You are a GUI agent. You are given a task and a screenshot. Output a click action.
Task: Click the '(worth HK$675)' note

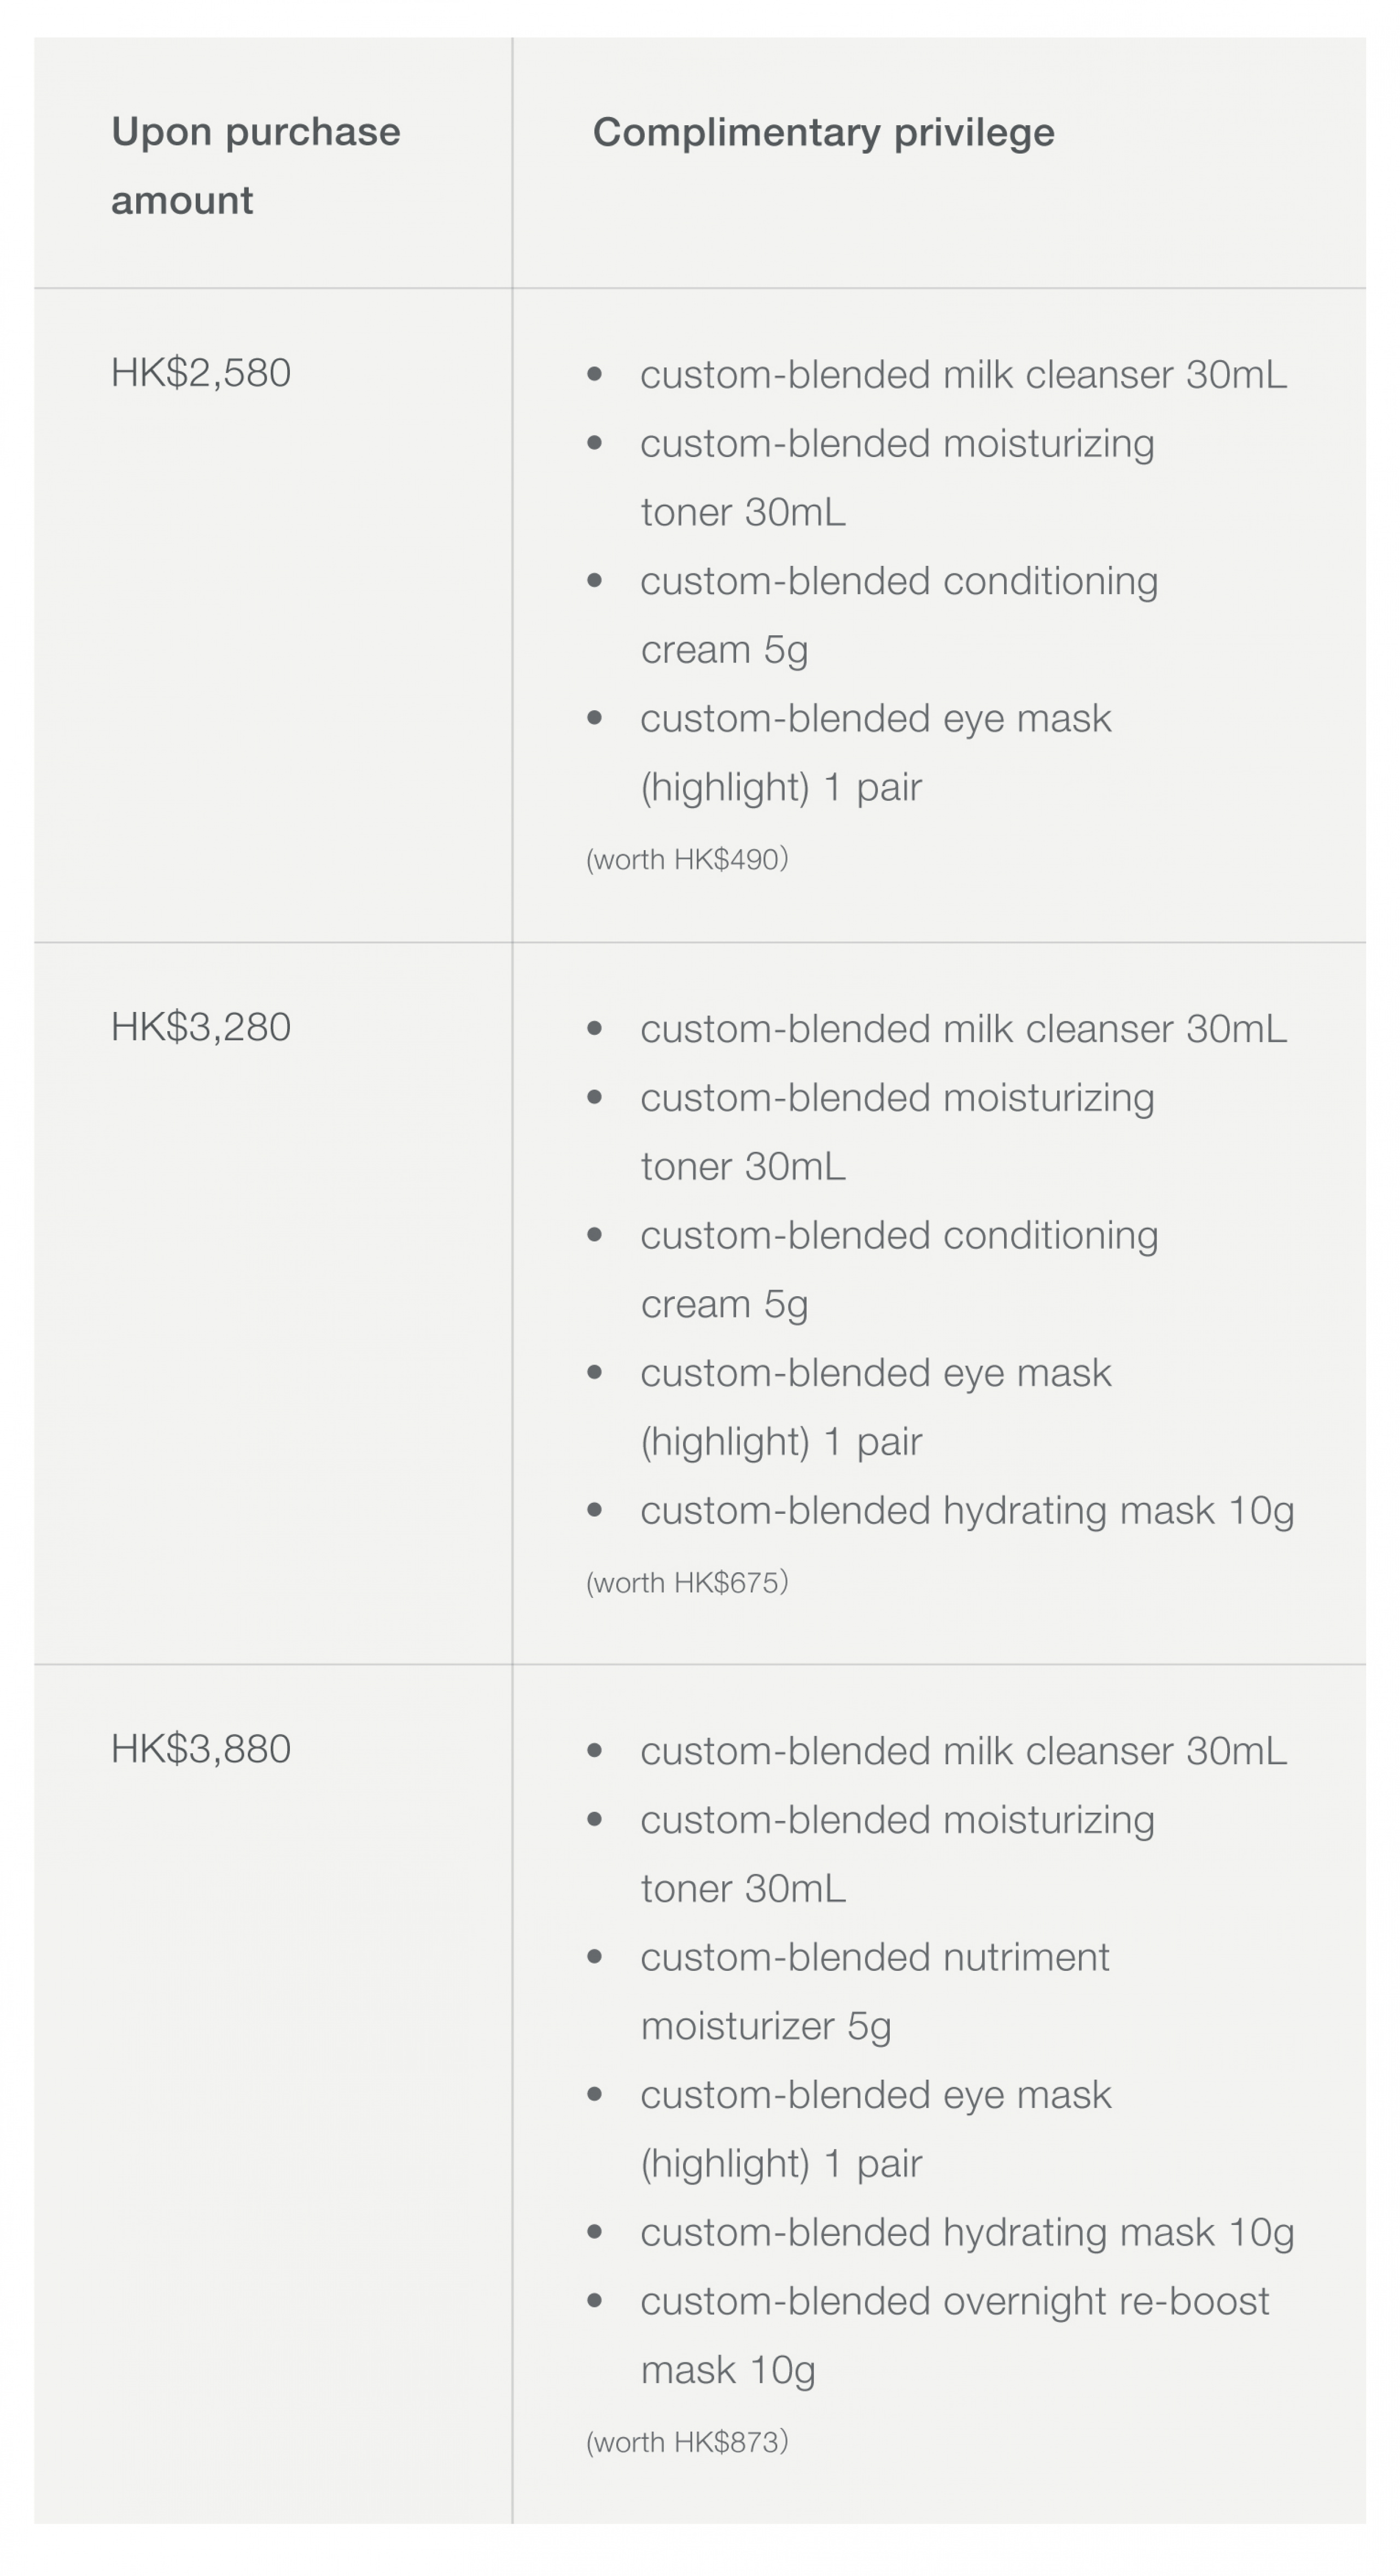click(687, 1582)
